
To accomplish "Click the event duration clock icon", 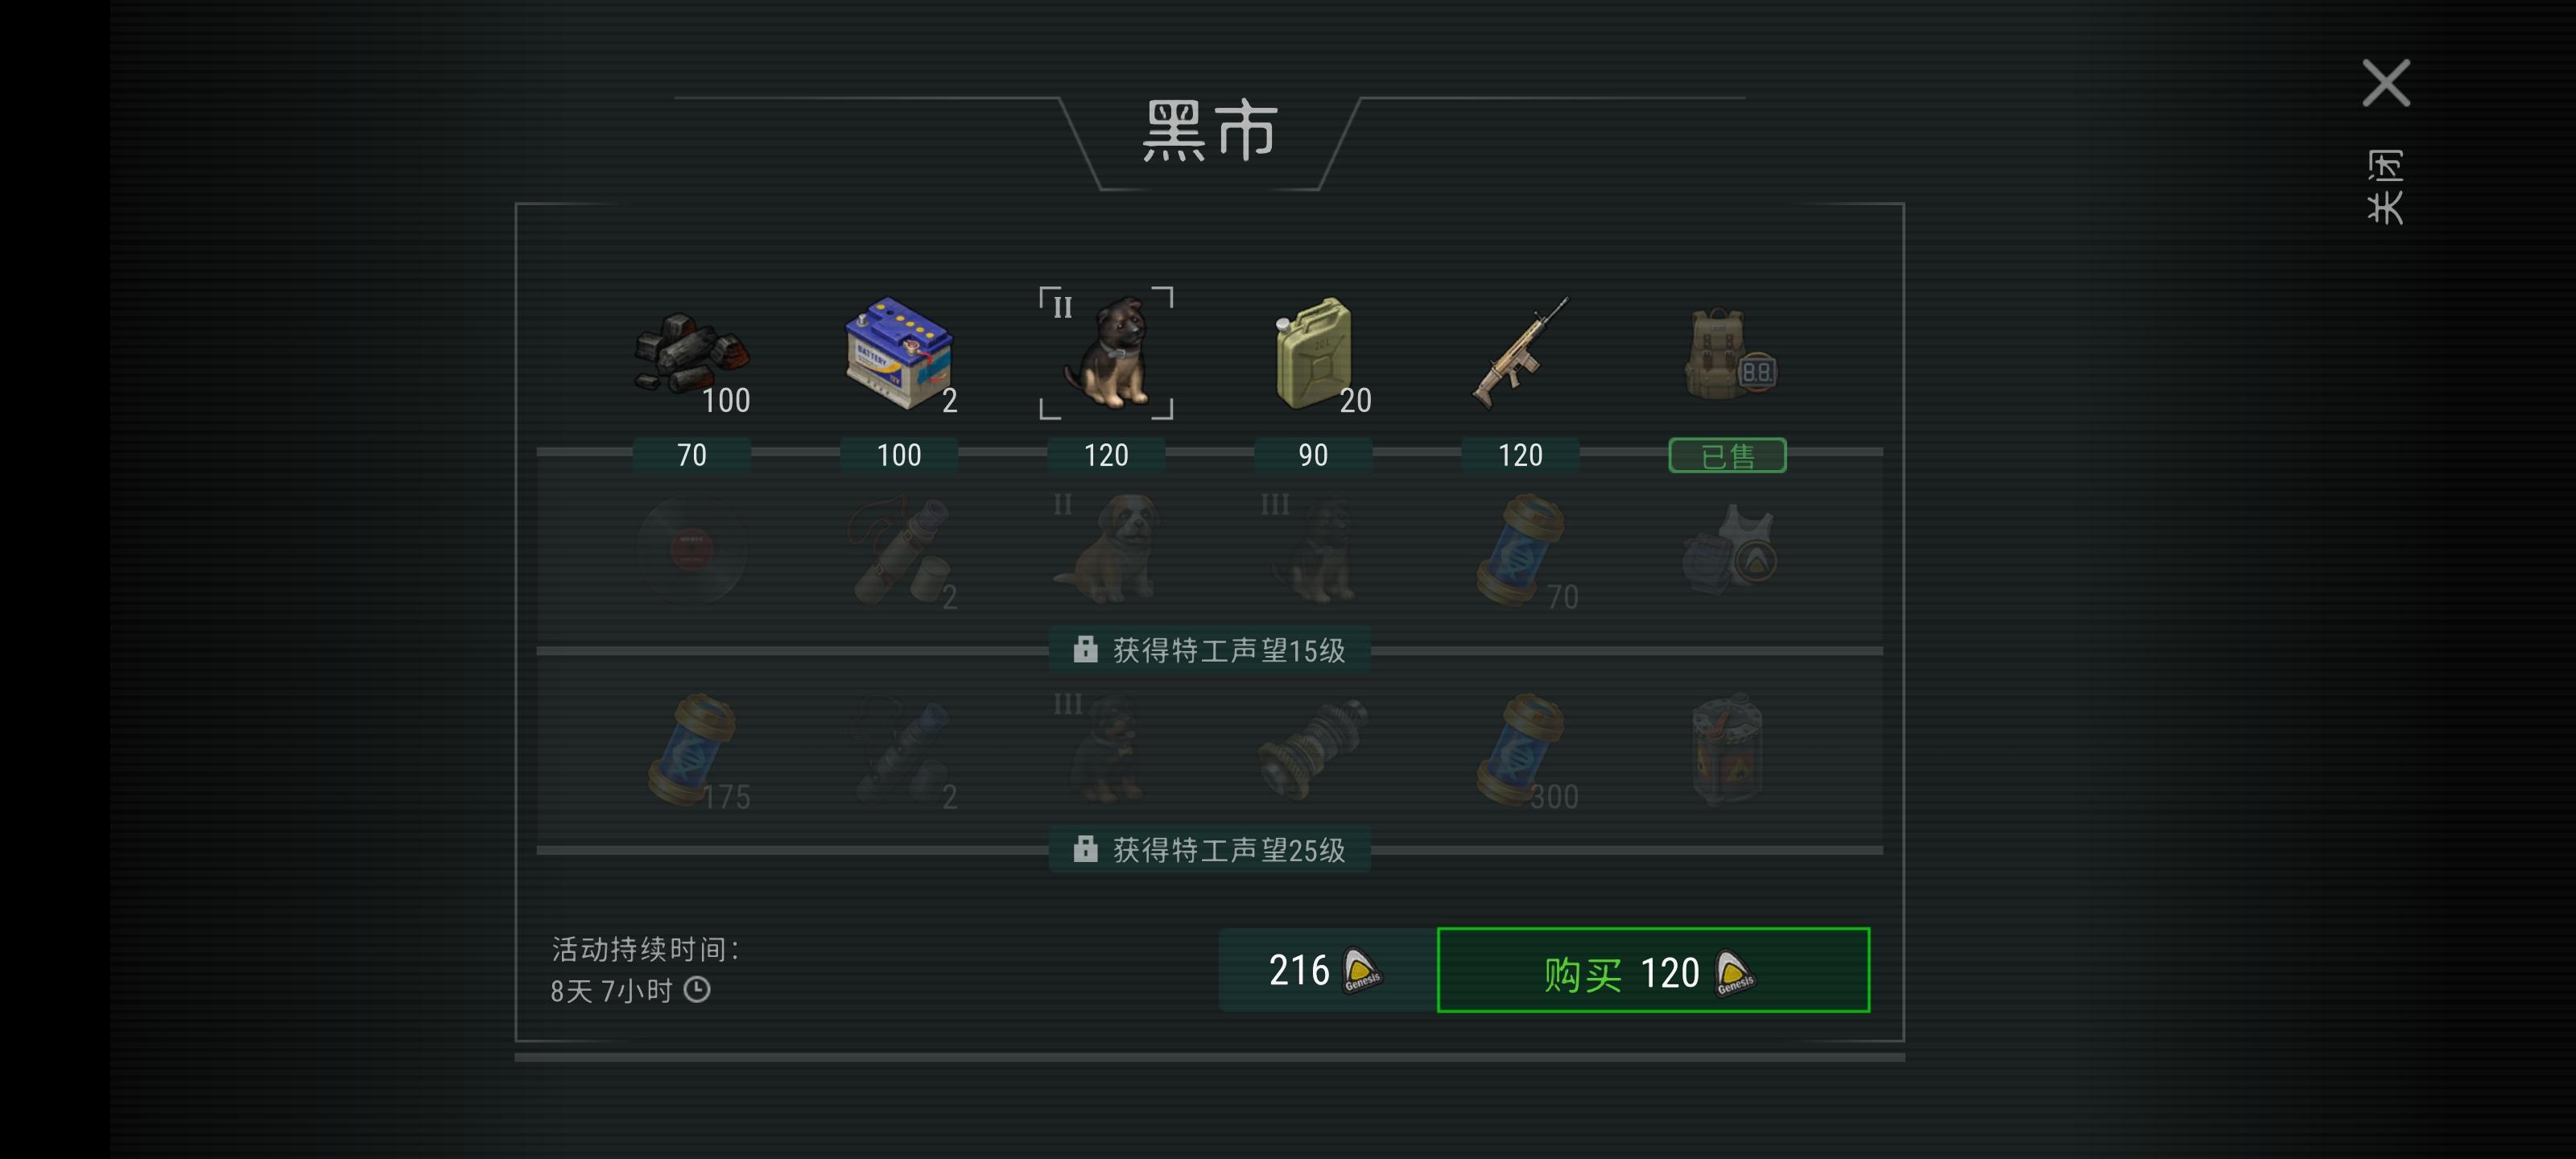I will tap(697, 990).
